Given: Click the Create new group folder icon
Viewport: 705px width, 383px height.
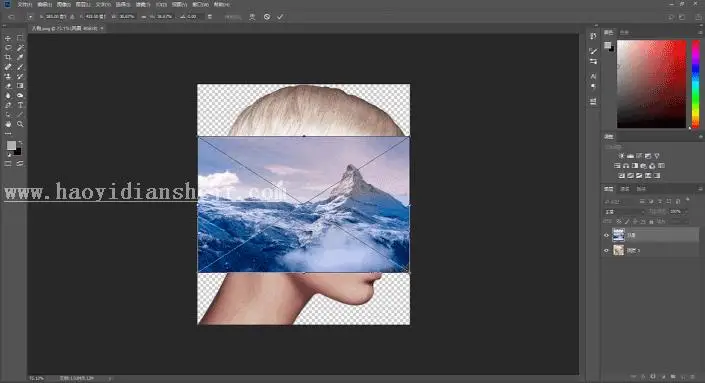Looking at the screenshot, I should pyautogui.click(x=673, y=376).
